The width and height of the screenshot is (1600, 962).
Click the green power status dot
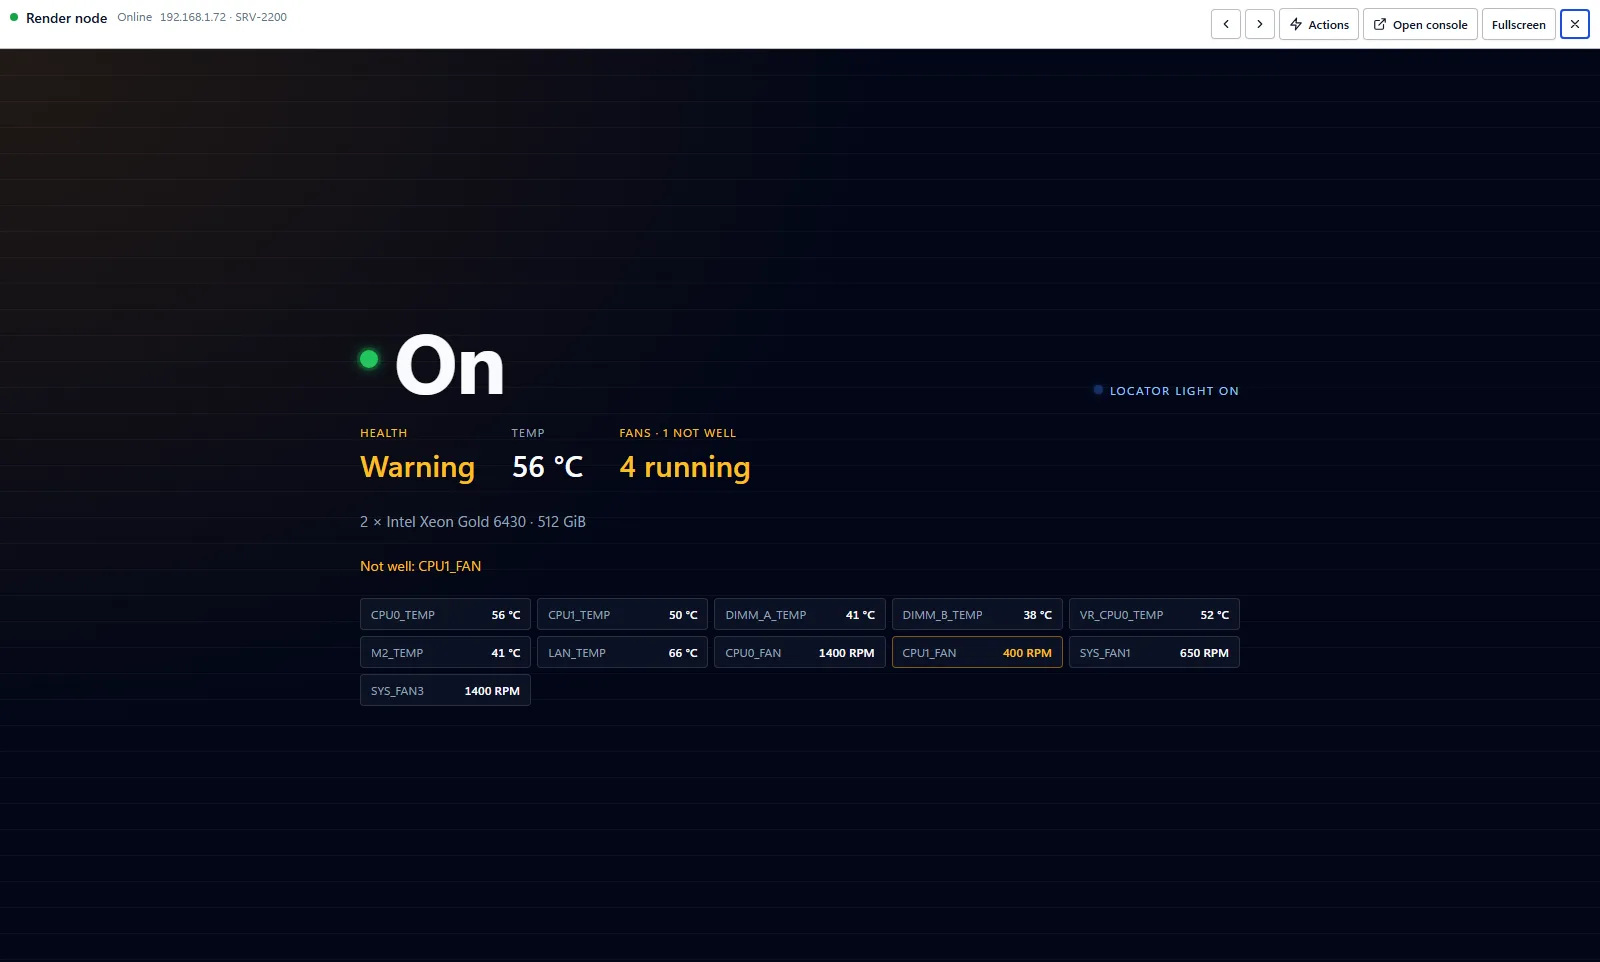pyautogui.click(x=369, y=359)
